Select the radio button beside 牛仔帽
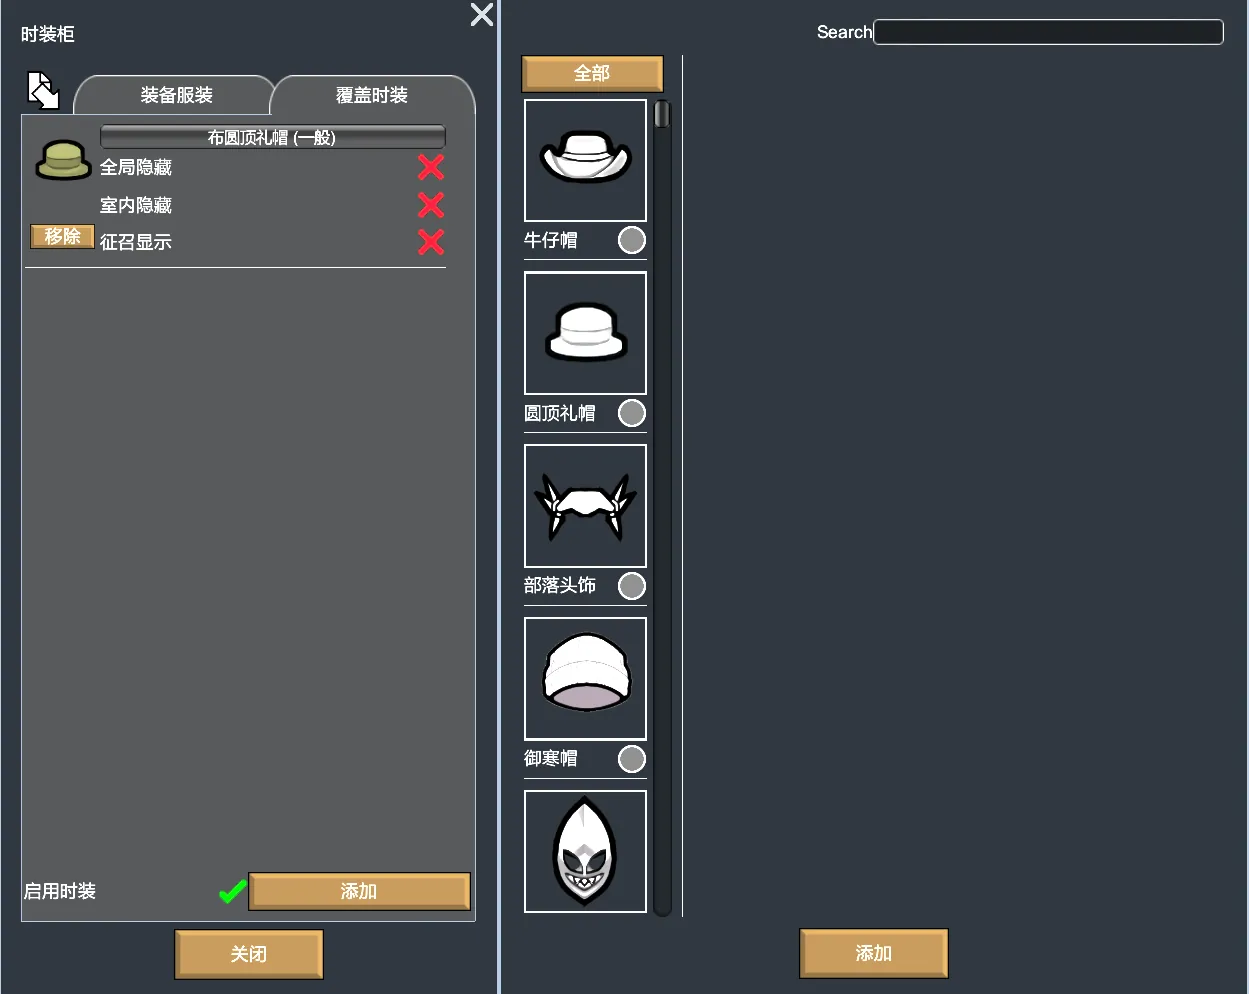Screen dimensions: 1249x994 click(x=632, y=240)
